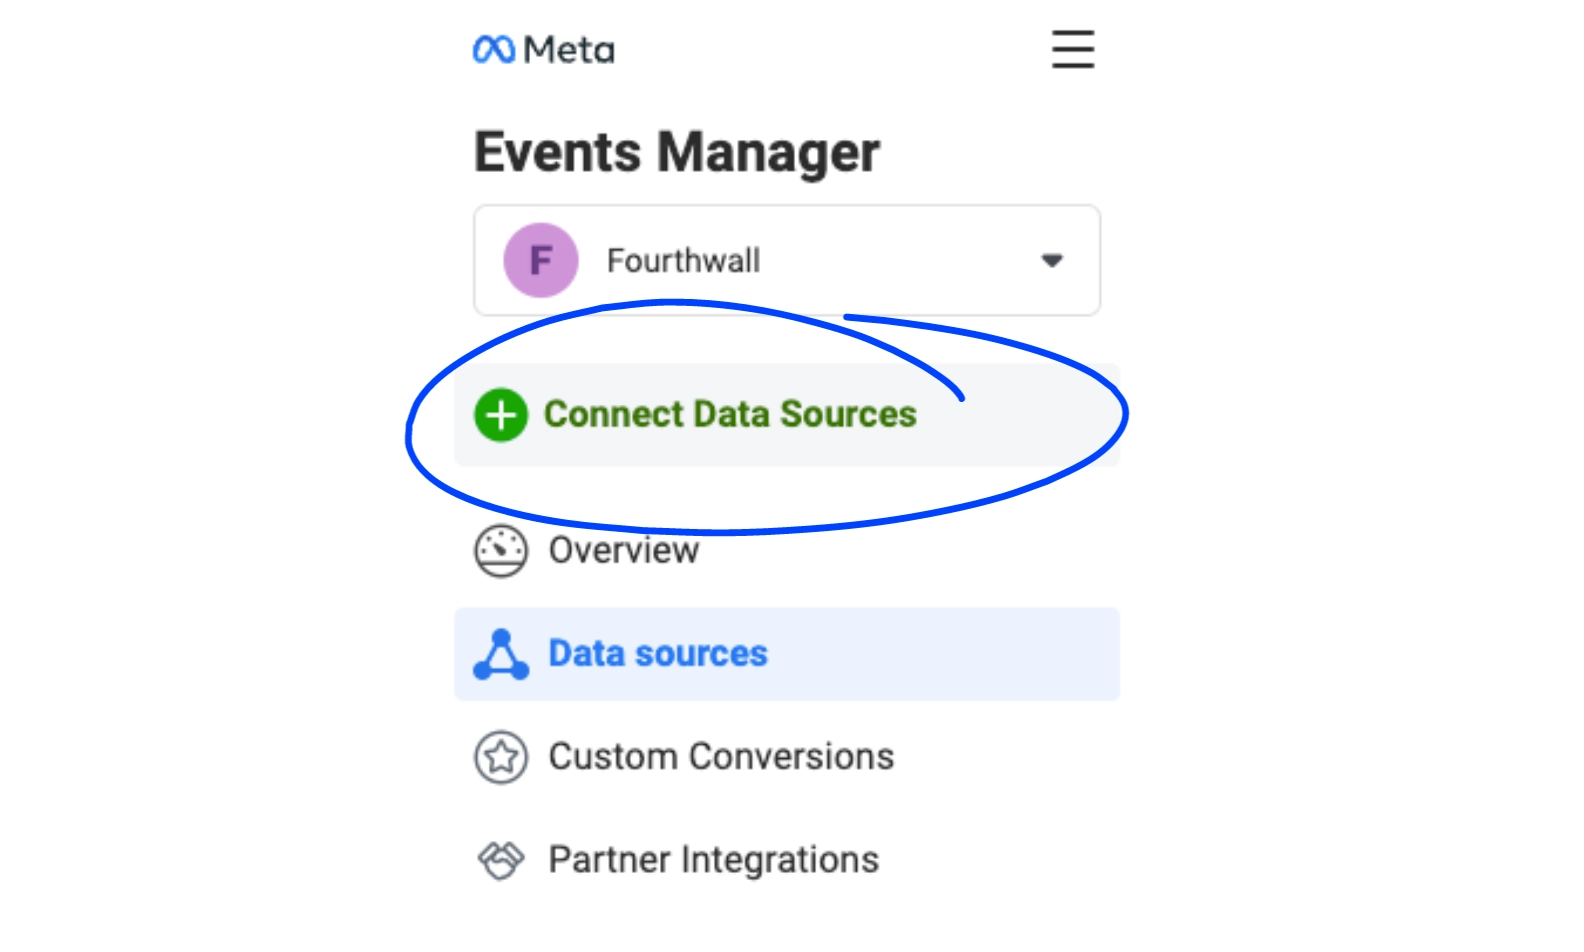Click the Data sources triangle icon

(x=501, y=654)
